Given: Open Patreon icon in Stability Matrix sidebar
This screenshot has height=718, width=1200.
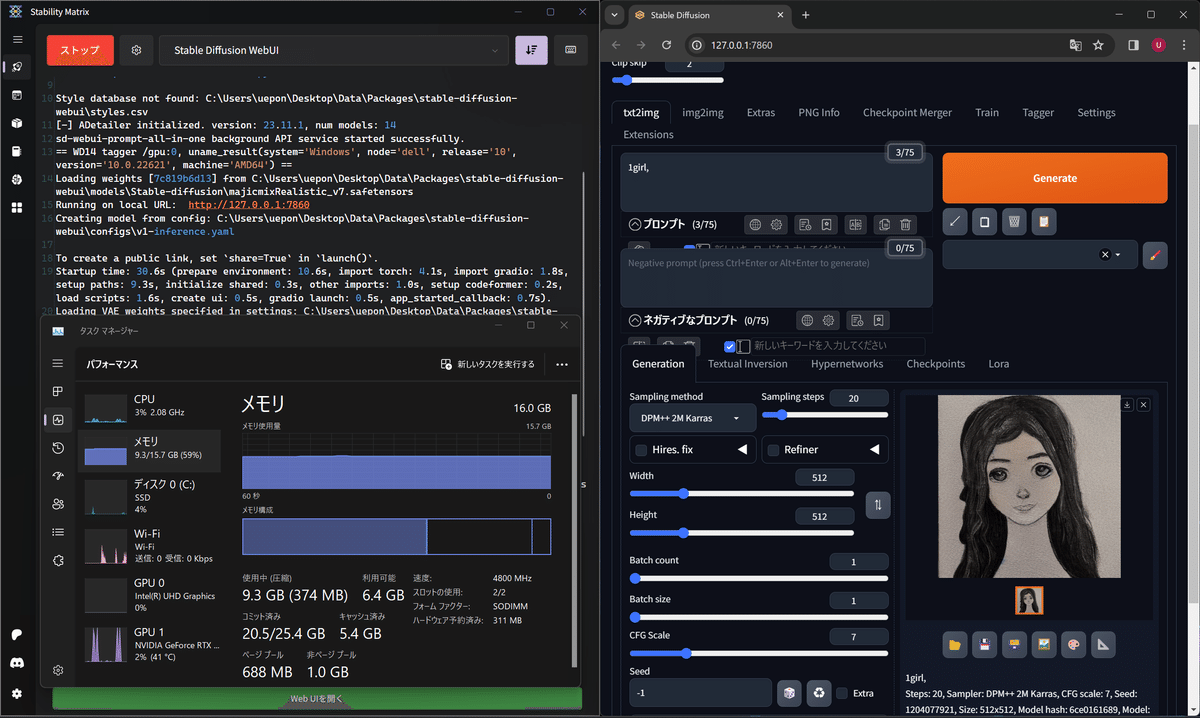Looking at the screenshot, I should pyautogui.click(x=17, y=635).
